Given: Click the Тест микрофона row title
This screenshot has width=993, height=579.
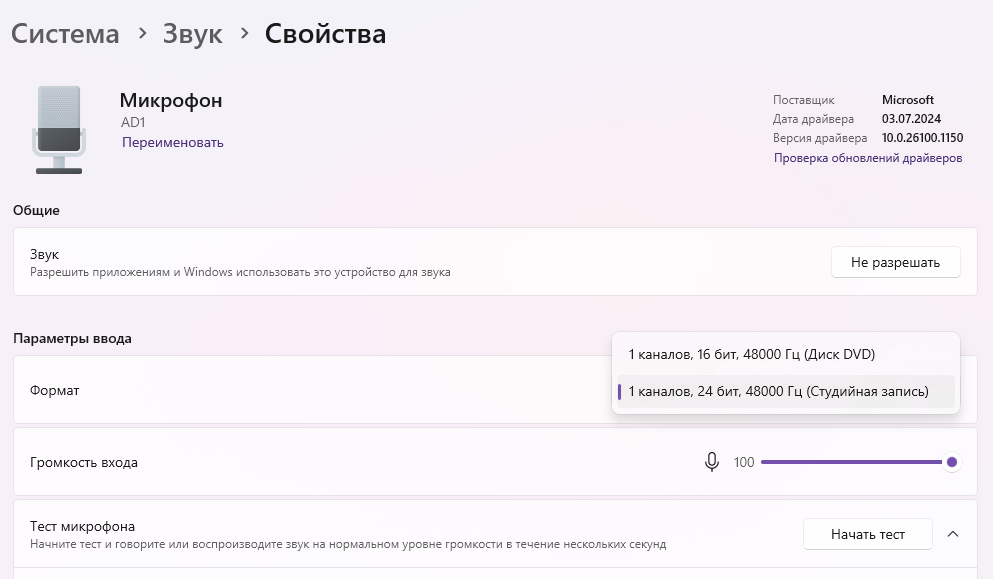Looking at the screenshot, I should click(x=83, y=526).
